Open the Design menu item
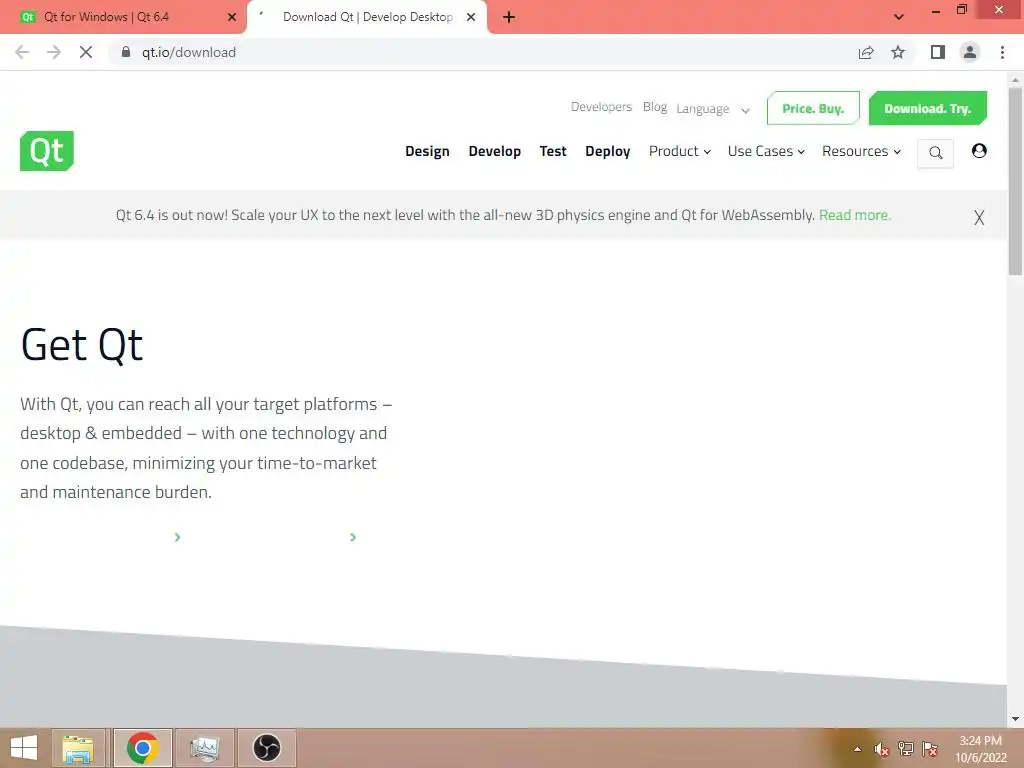This screenshot has width=1024, height=768. pyautogui.click(x=427, y=151)
